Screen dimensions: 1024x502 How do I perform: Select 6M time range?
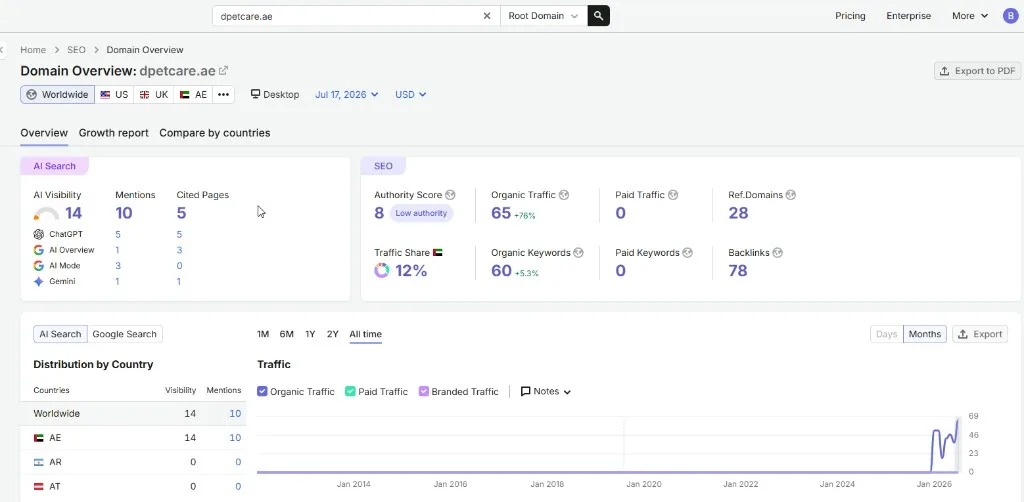(287, 334)
